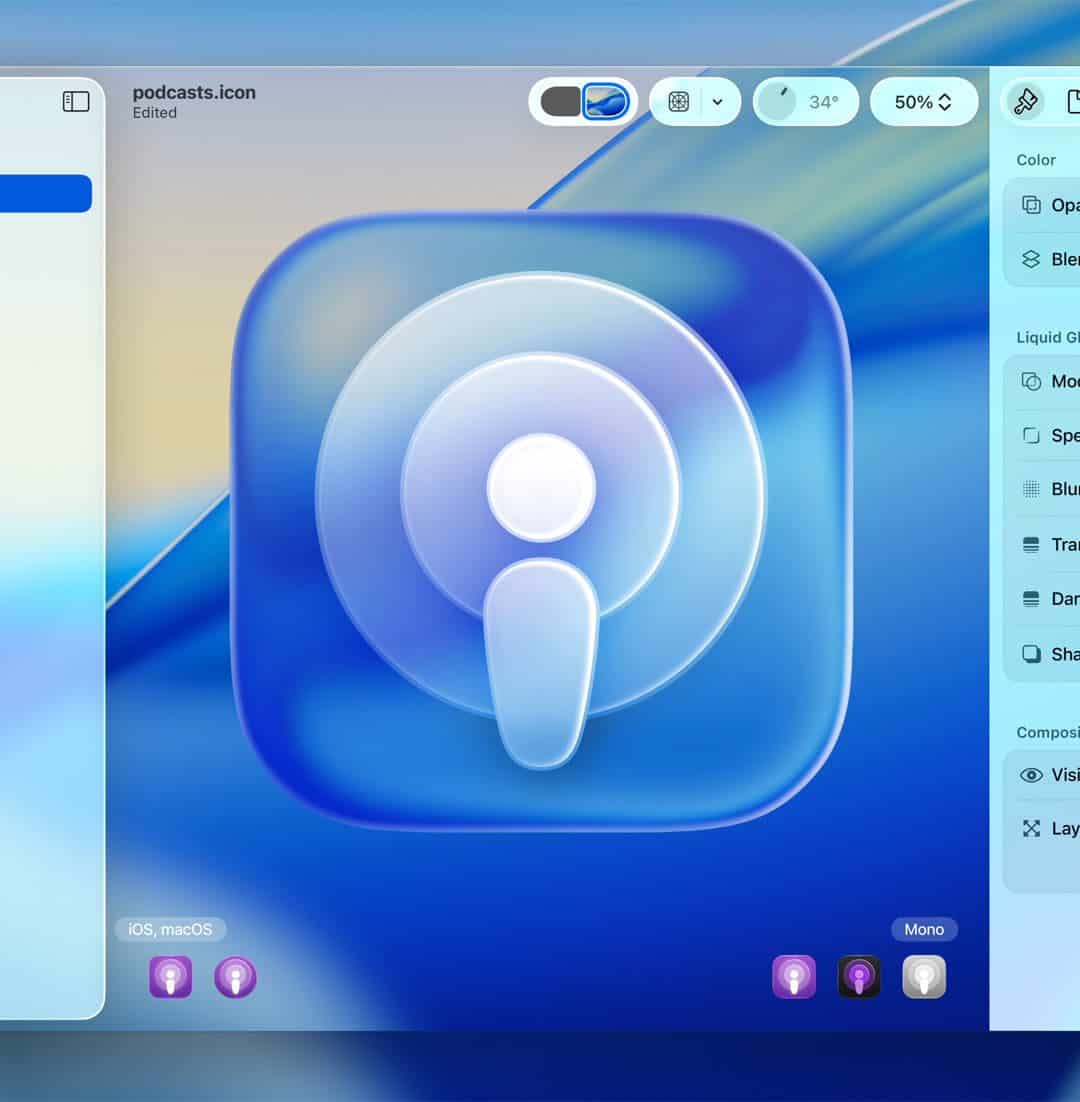
Task: Open the grid overlay dropdown chevron
Action: (717, 101)
